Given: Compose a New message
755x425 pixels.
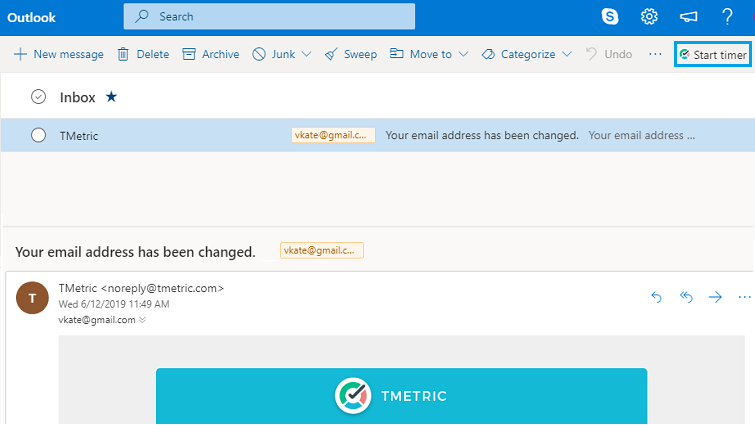Looking at the screenshot, I should click(59, 54).
